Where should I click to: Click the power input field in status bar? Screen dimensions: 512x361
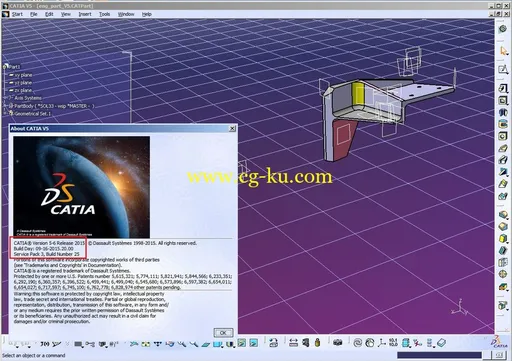point(439,355)
